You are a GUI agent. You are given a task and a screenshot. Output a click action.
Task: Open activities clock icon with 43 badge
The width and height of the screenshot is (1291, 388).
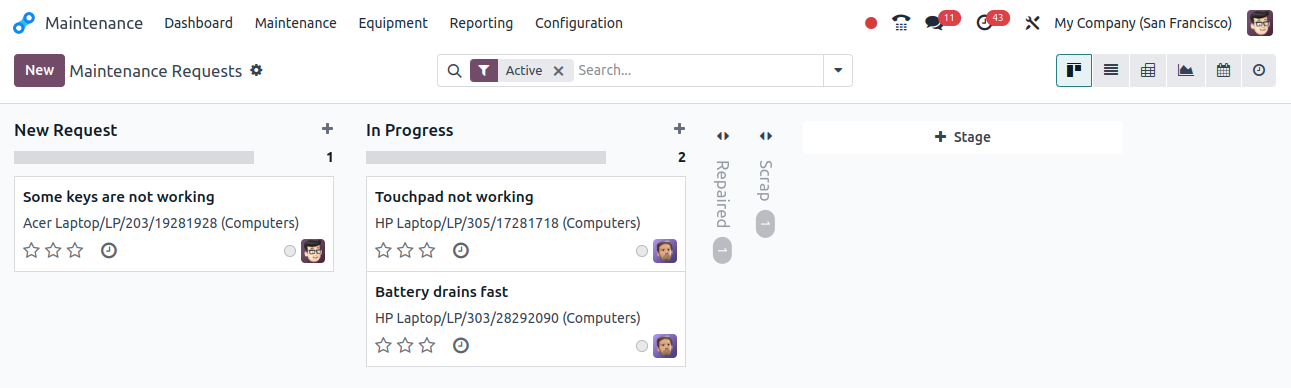click(984, 23)
